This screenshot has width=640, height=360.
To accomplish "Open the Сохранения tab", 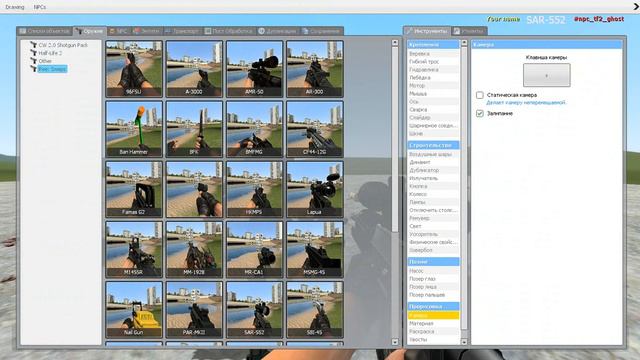I will (x=321, y=31).
